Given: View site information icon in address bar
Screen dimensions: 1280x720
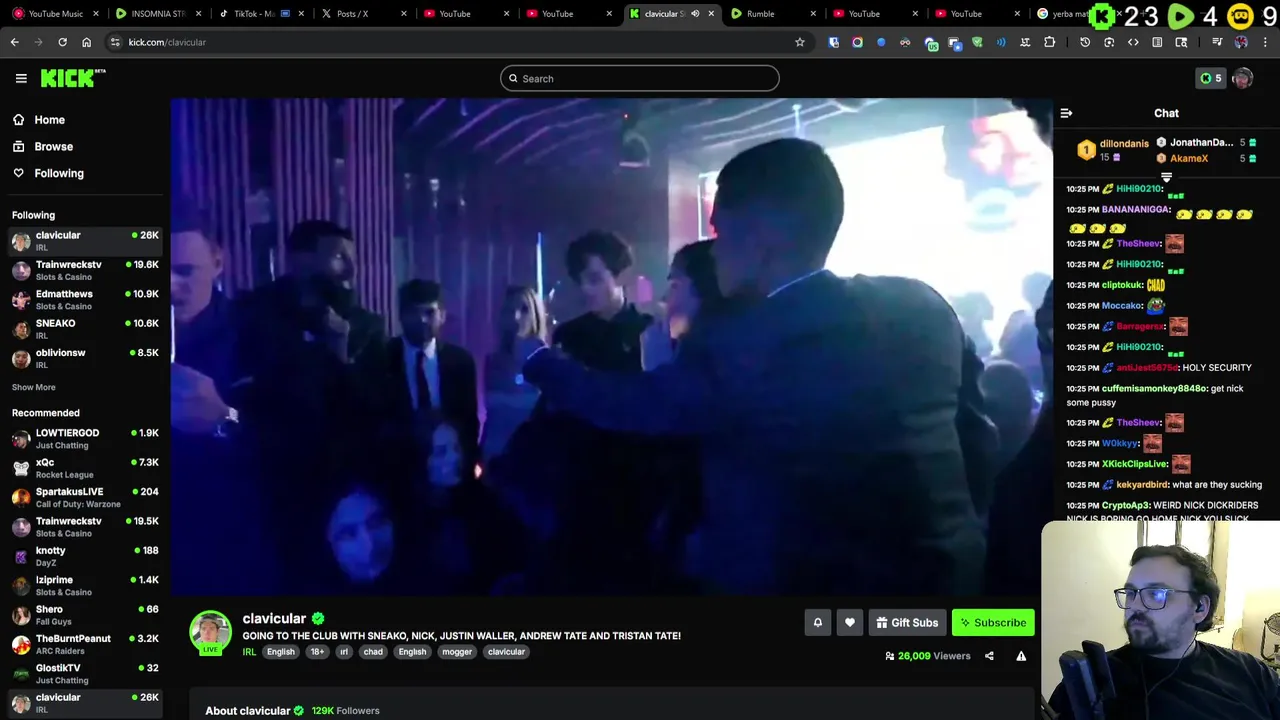Looking at the screenshot, I should click(115, 42).
